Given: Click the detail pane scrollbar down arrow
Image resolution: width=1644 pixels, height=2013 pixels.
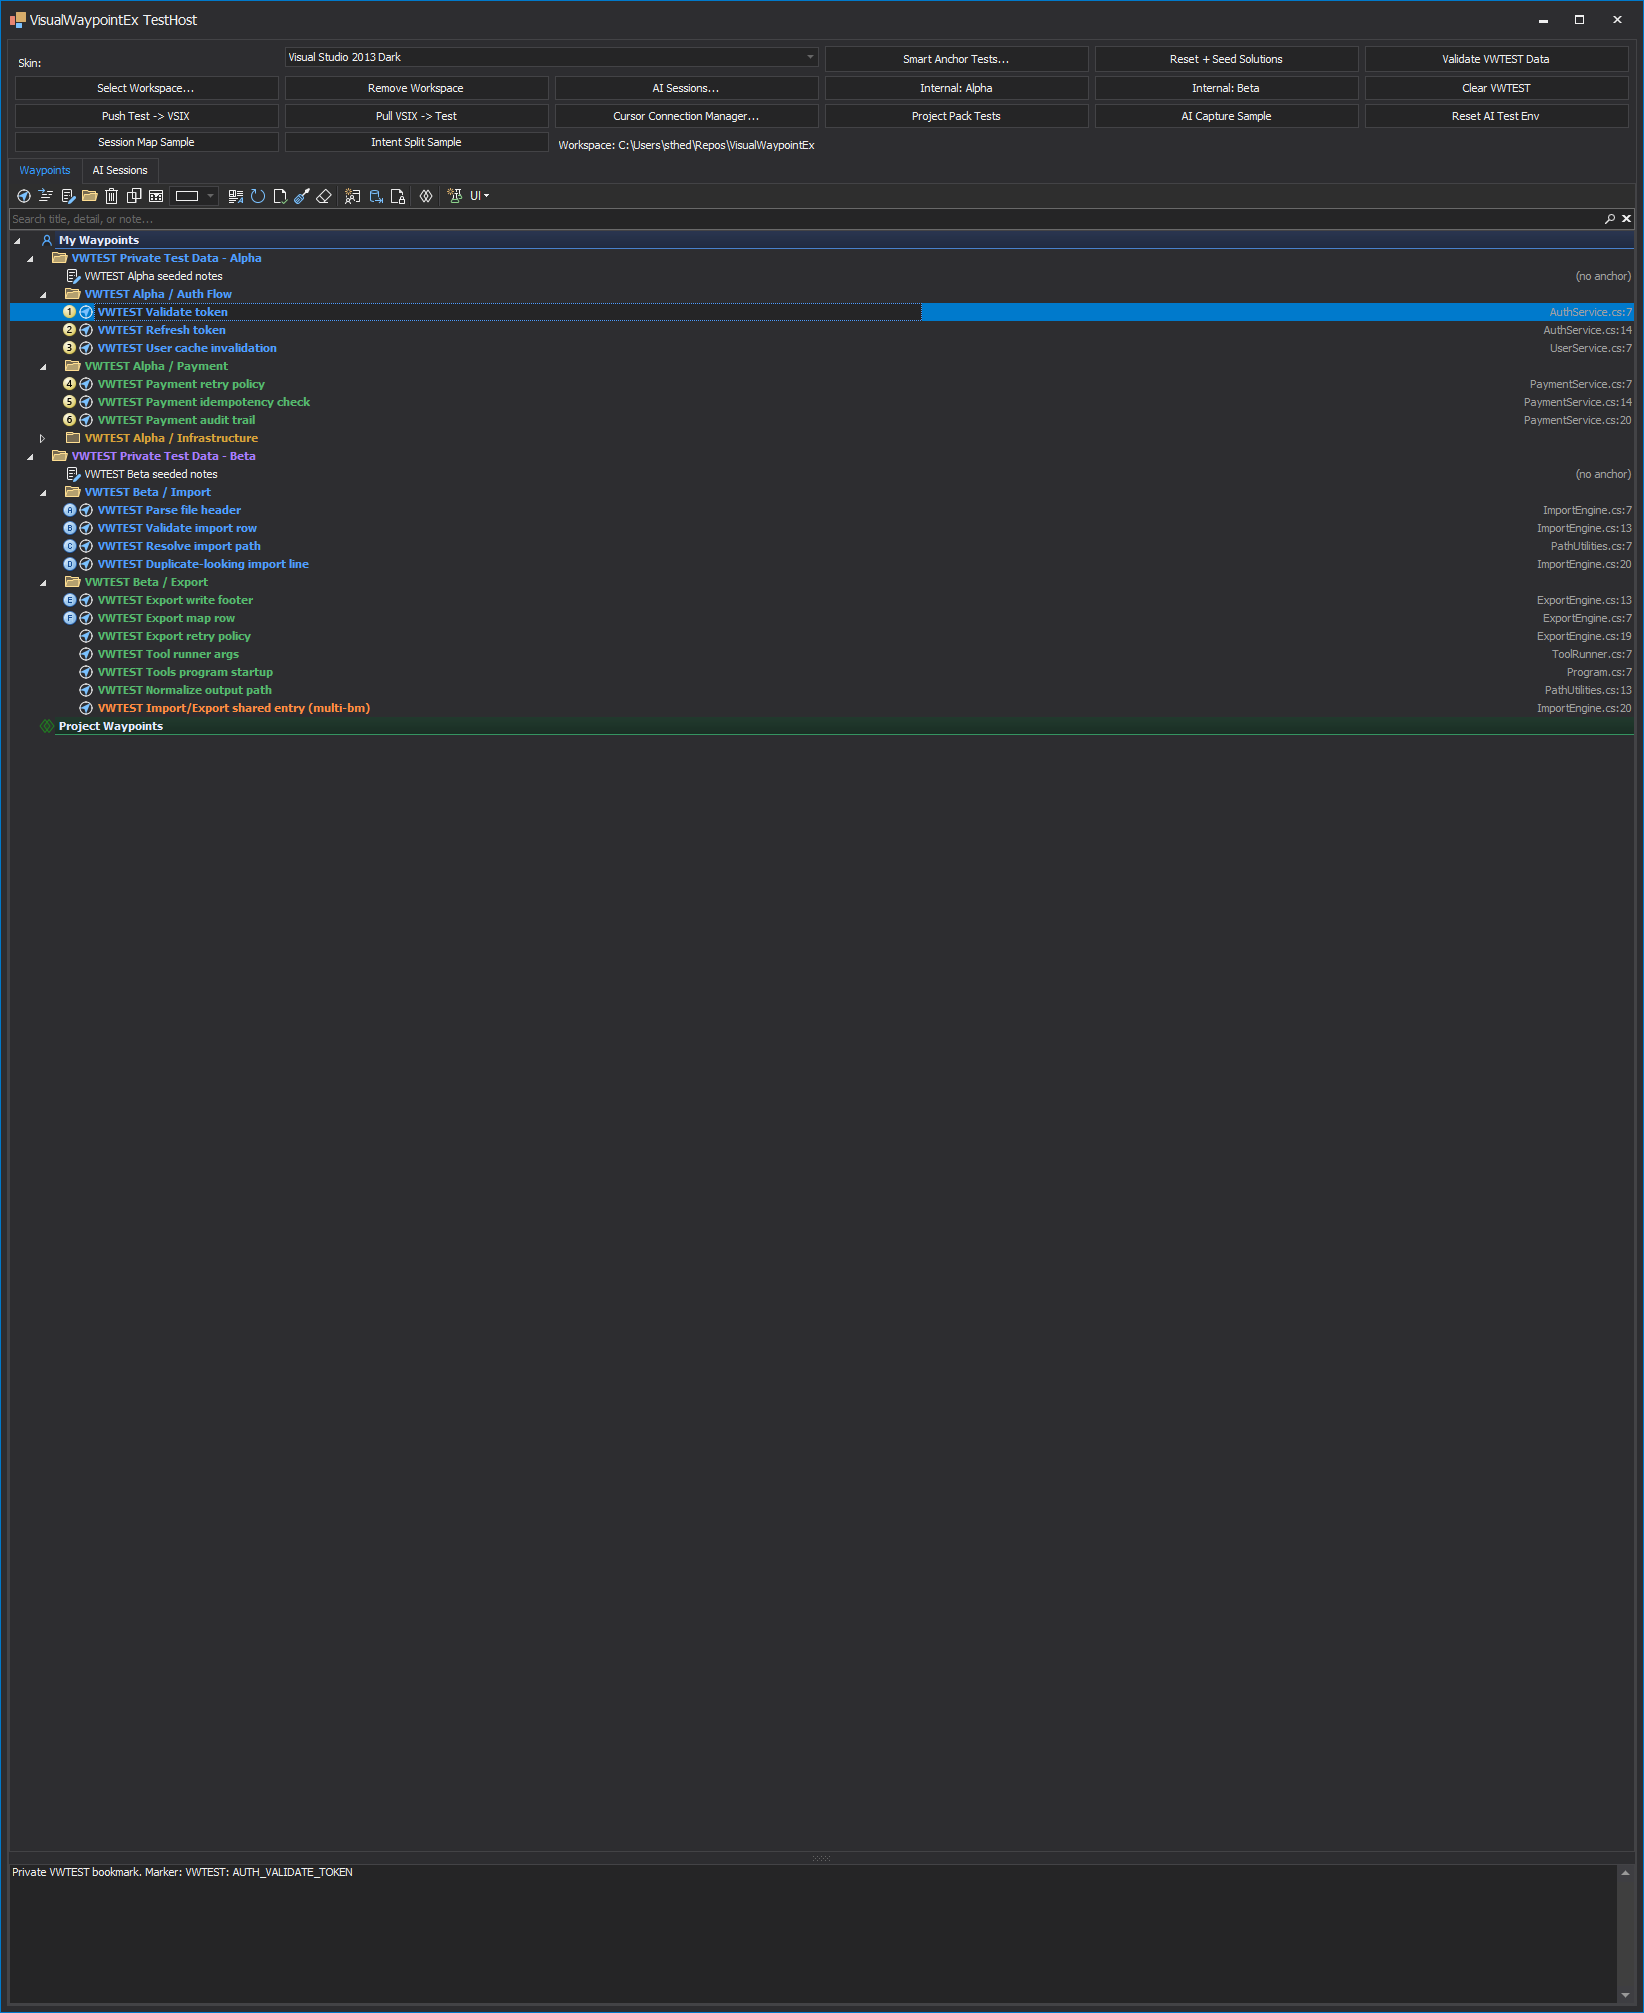Looking at the screenshot, I should point(1625,1995).
